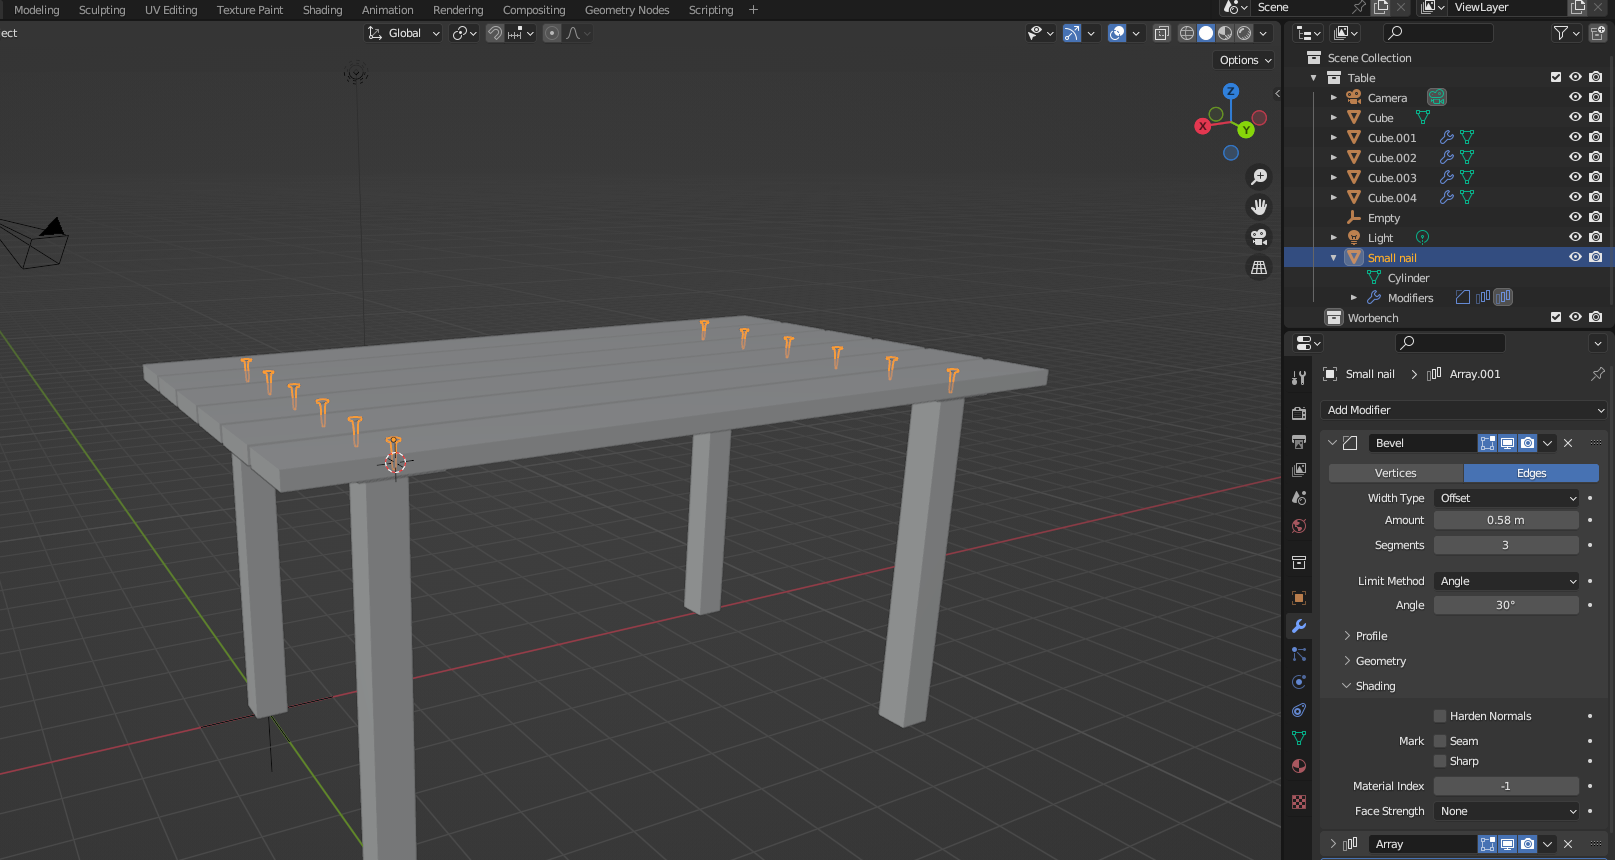Switch perspective/orthographic with grid gizmo
The image size is (1615, 860).
tap(1259, 267)
